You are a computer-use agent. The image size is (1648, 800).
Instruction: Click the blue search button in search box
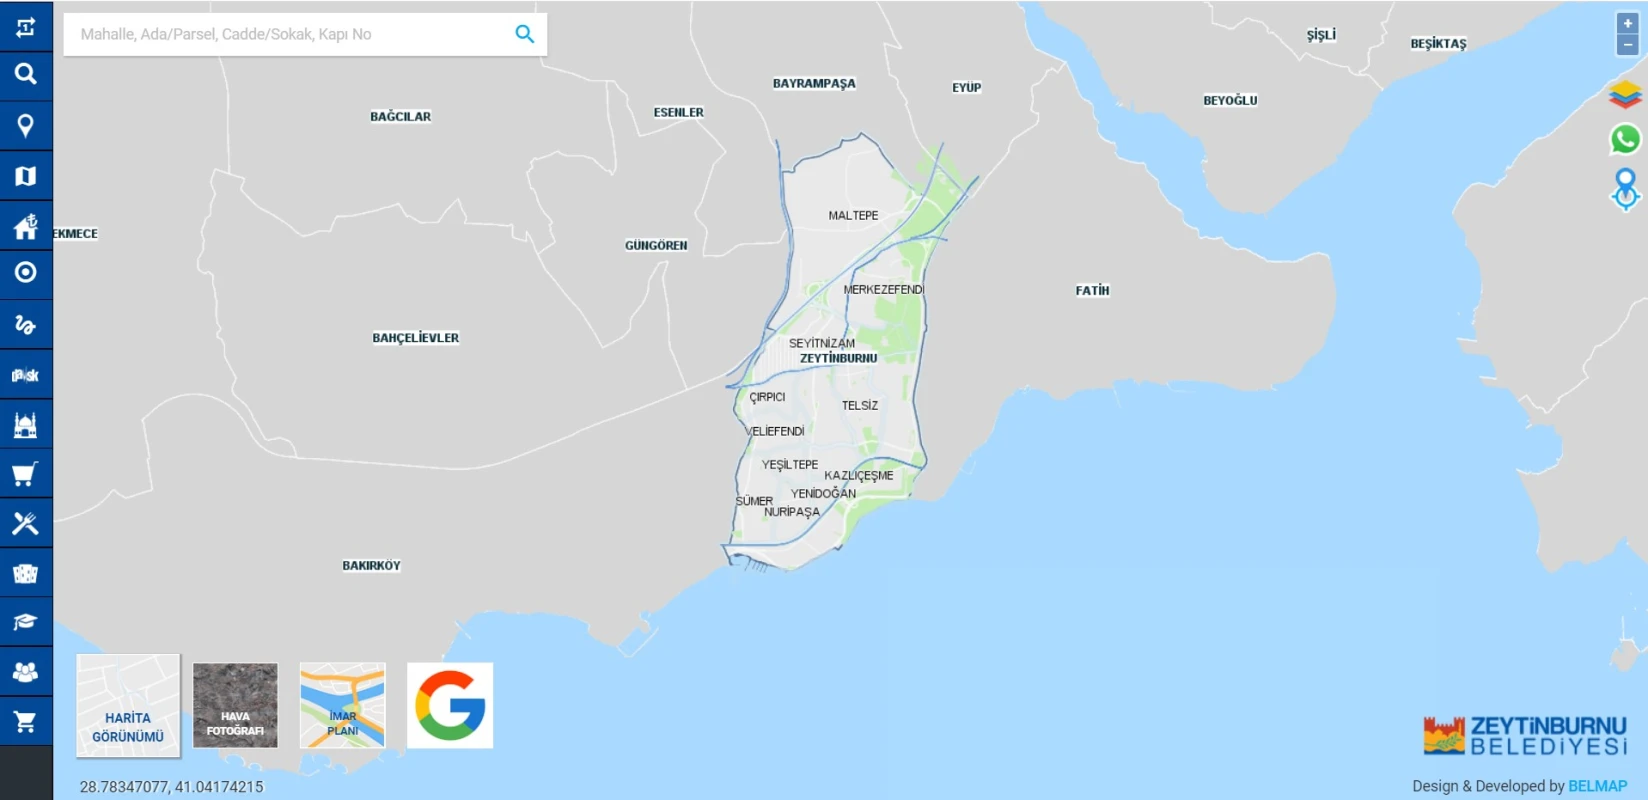pos(525,34)
